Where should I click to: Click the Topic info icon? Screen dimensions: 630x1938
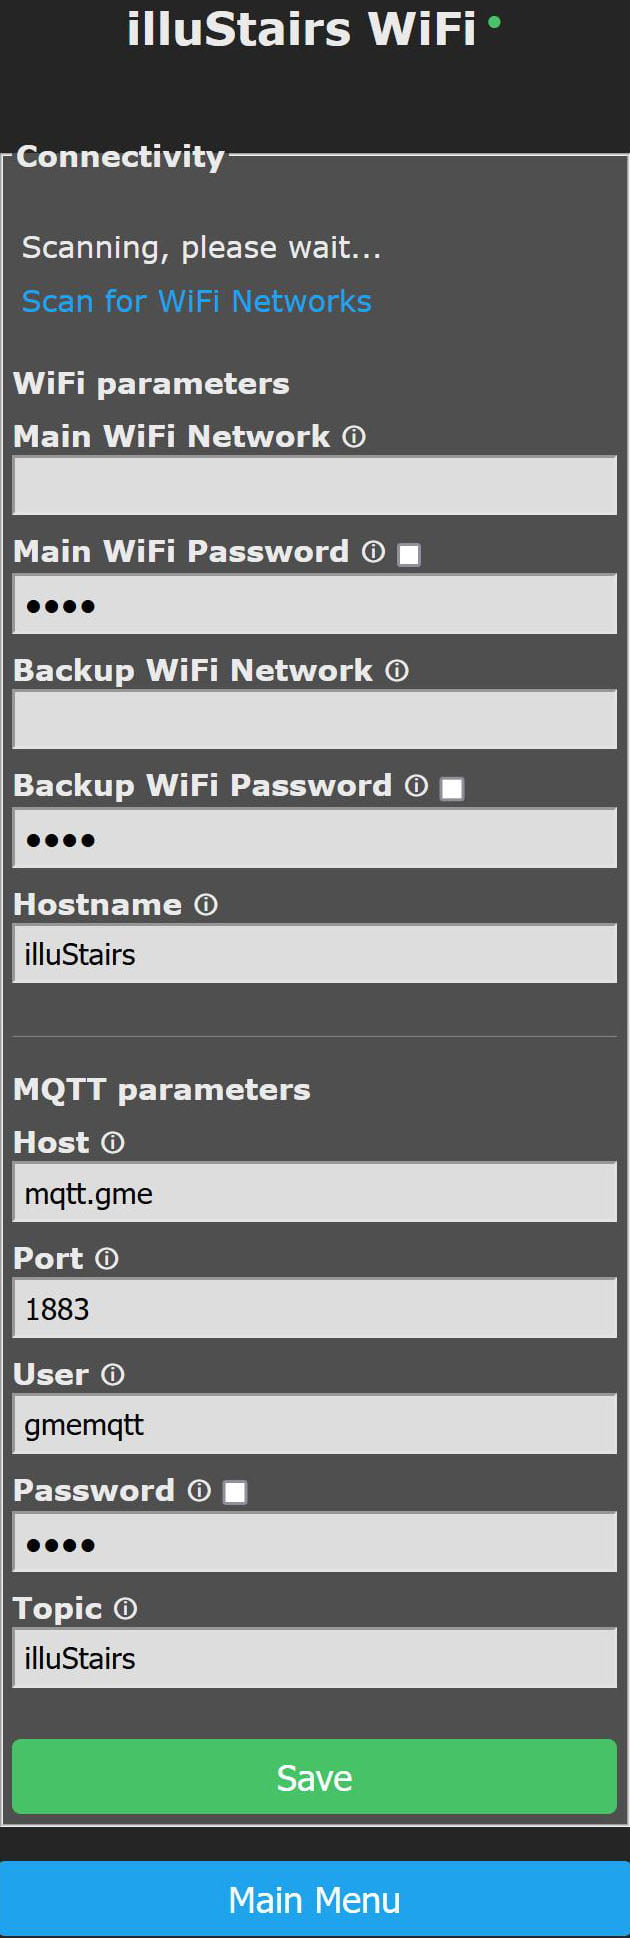click(125, 1609)
